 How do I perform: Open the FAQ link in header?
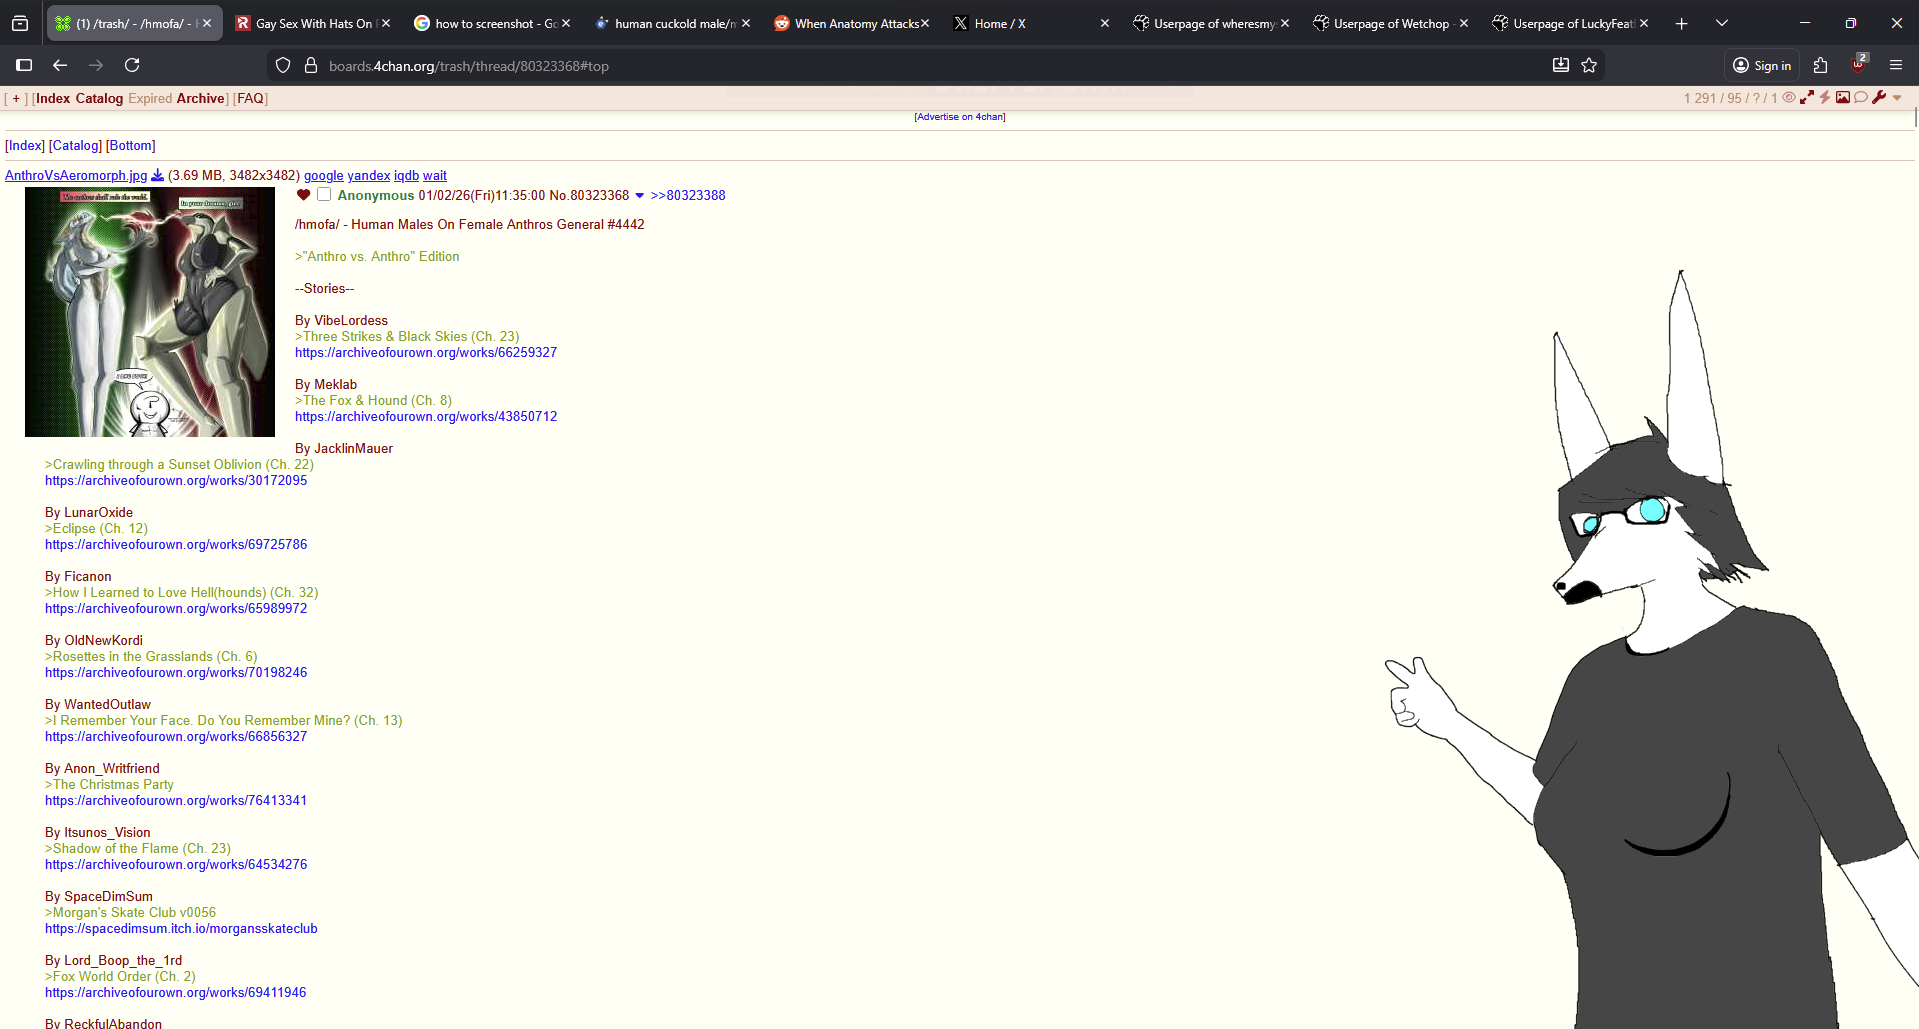251,98
